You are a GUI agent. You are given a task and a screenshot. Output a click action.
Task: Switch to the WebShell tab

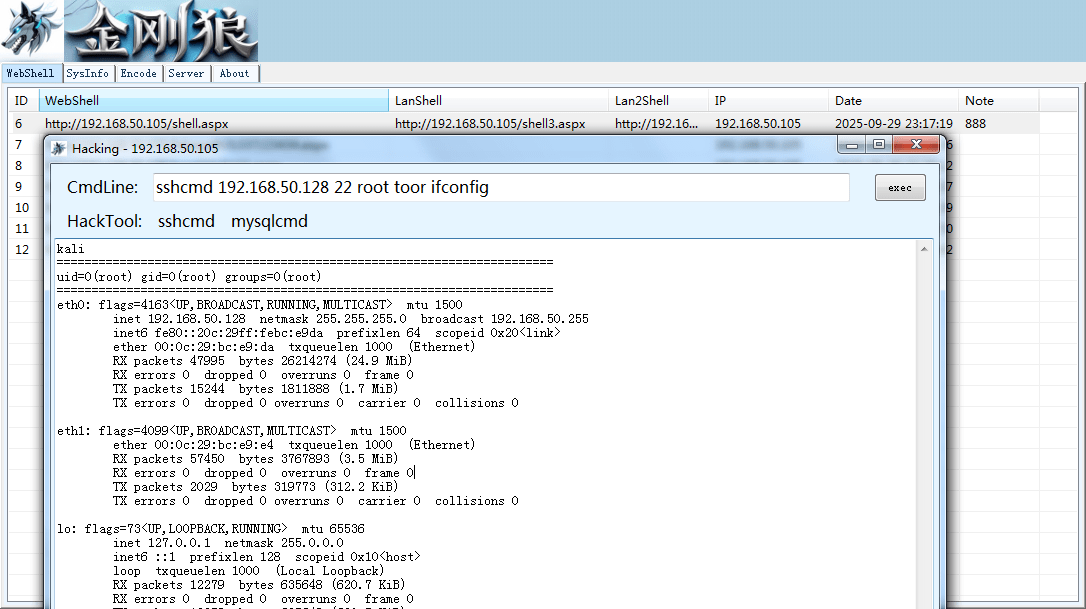(30, 73)
